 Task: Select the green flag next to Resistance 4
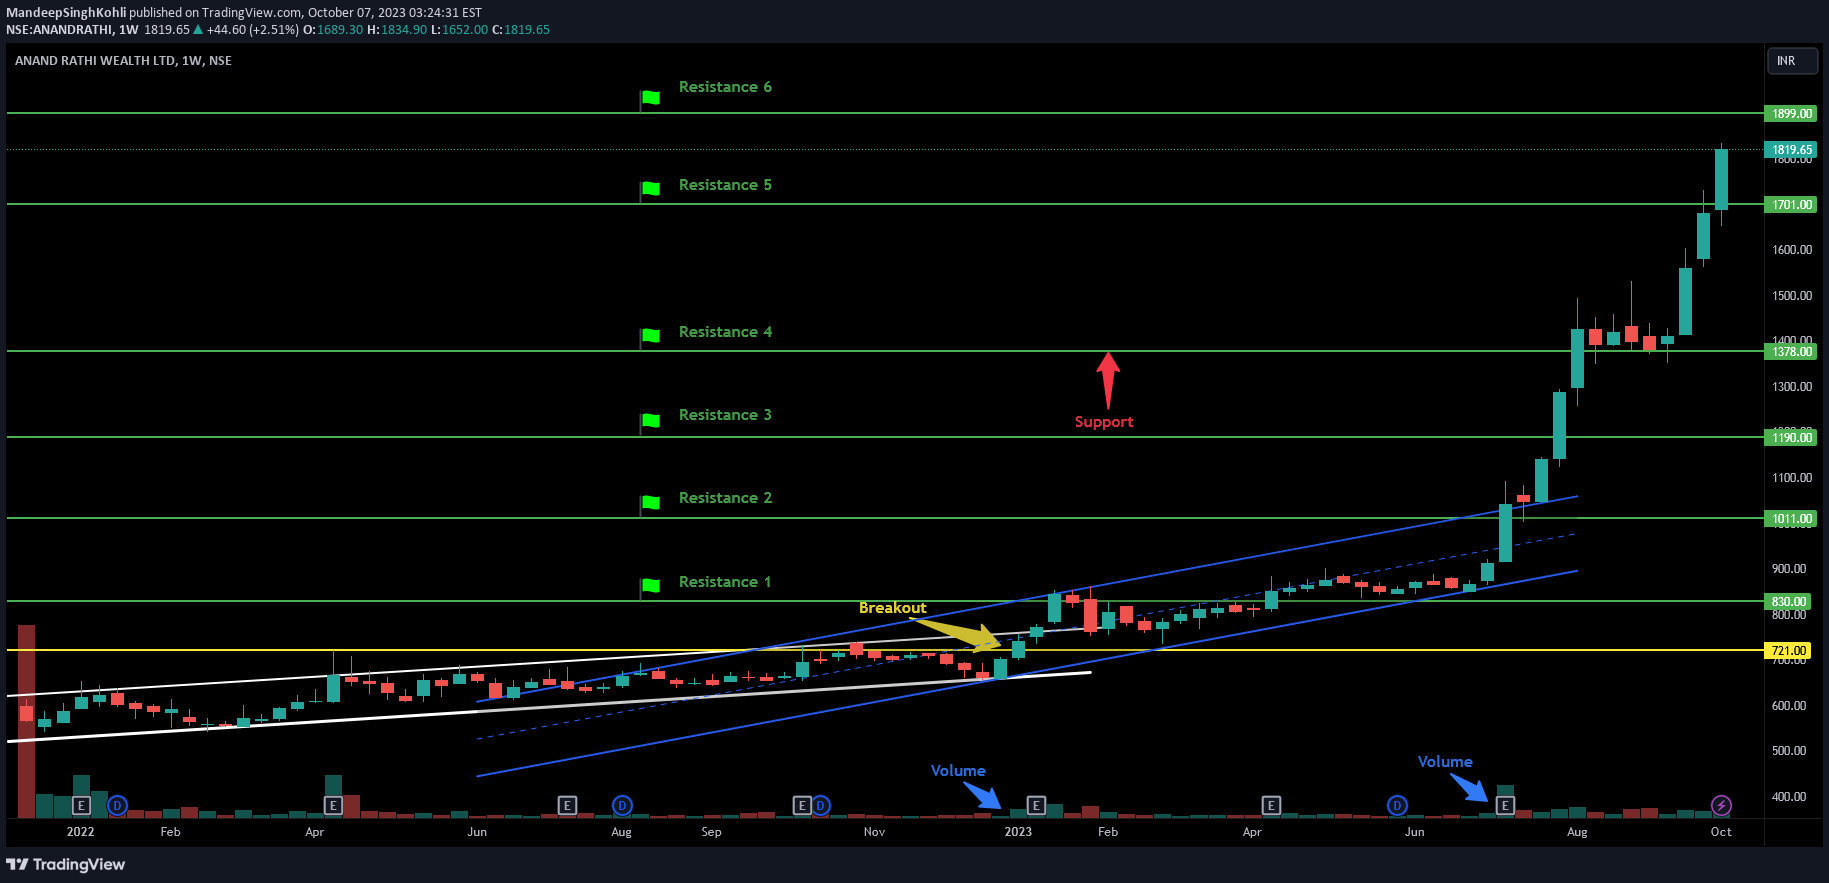(x=650, y=335)
